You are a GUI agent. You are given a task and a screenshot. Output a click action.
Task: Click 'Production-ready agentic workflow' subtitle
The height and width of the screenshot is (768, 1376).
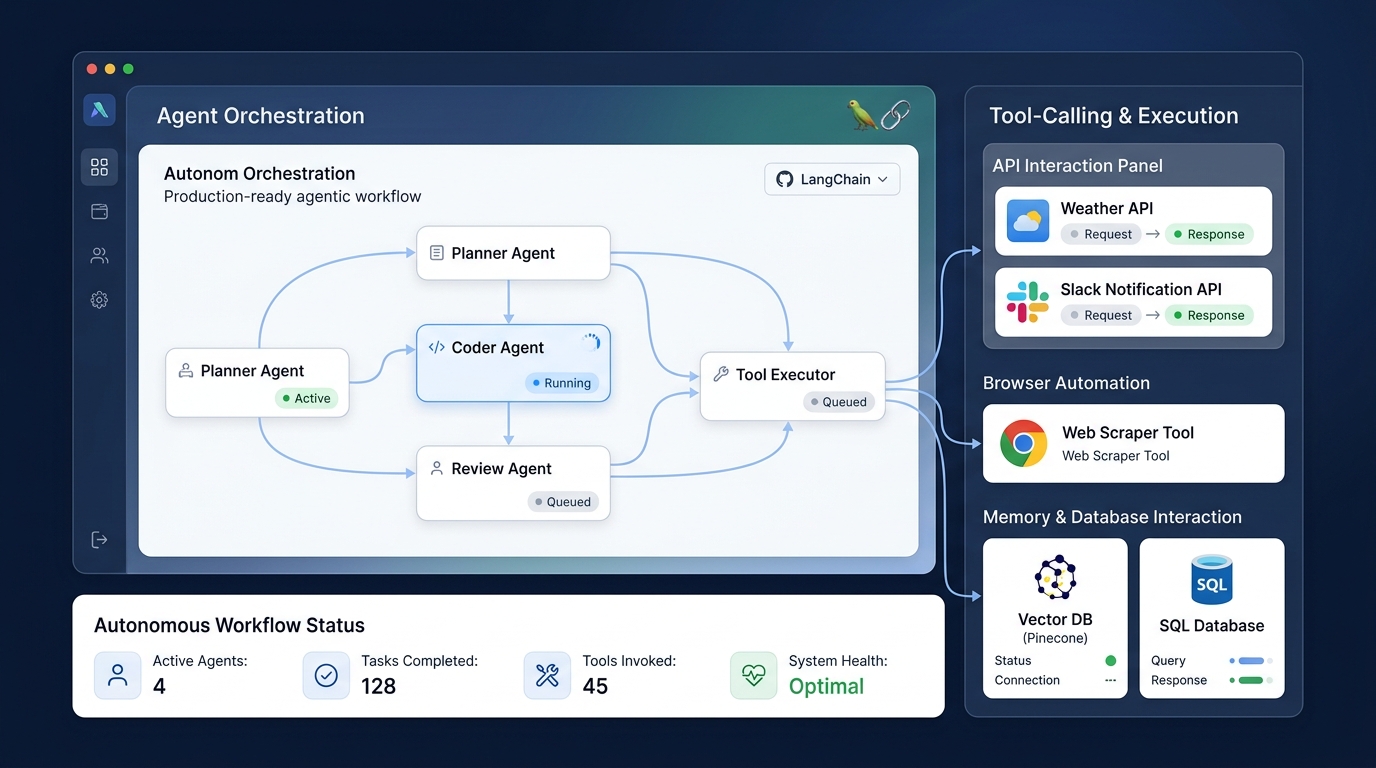point(292,197)
